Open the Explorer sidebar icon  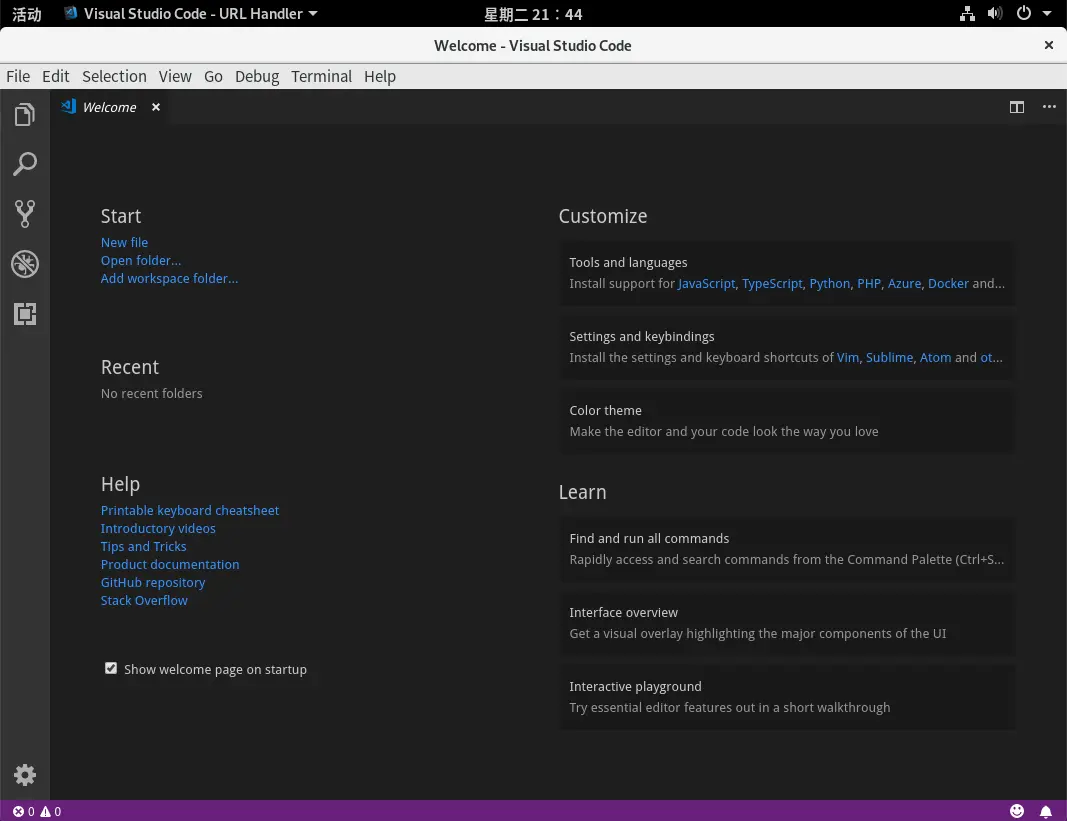click(x=25, y=114)
